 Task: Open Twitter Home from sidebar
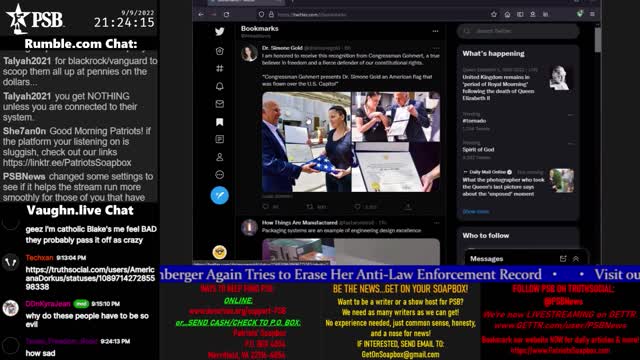pyautogui.click(x=220, y=51)
